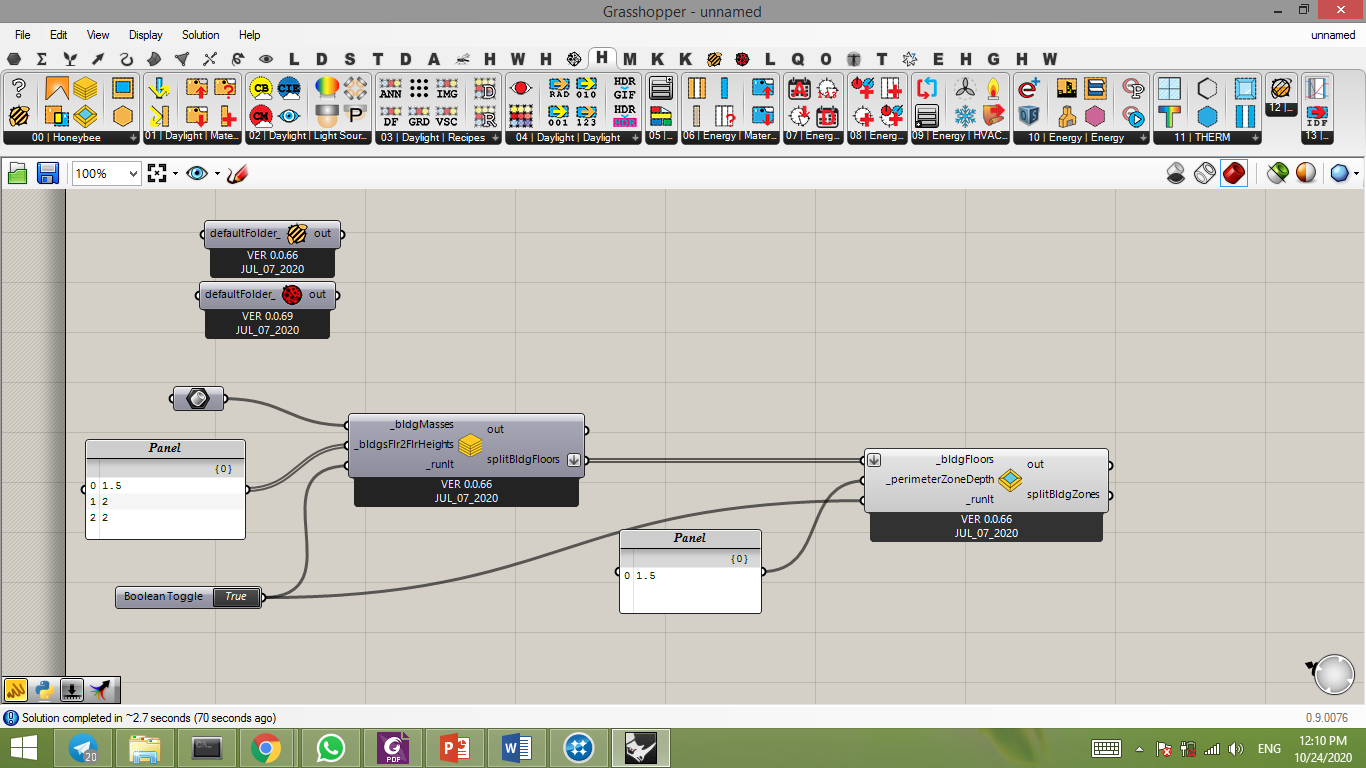Click the question mark icon in Honeybee panel
The image size is (1366, 768).
(x=18, y=88)
